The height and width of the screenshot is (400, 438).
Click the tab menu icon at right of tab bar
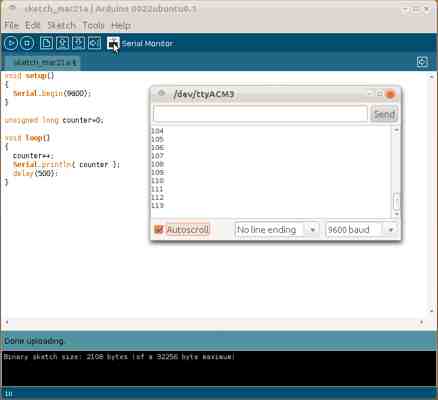(422, 62)
